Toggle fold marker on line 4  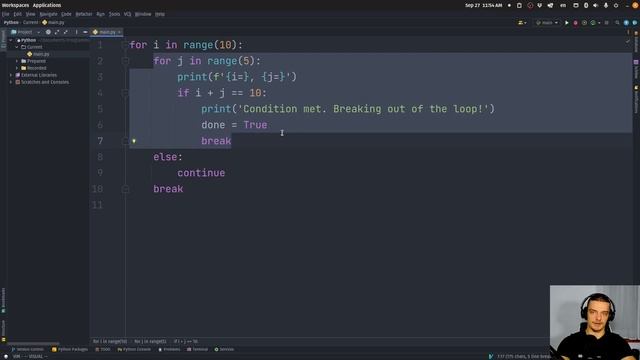(125, 93)
